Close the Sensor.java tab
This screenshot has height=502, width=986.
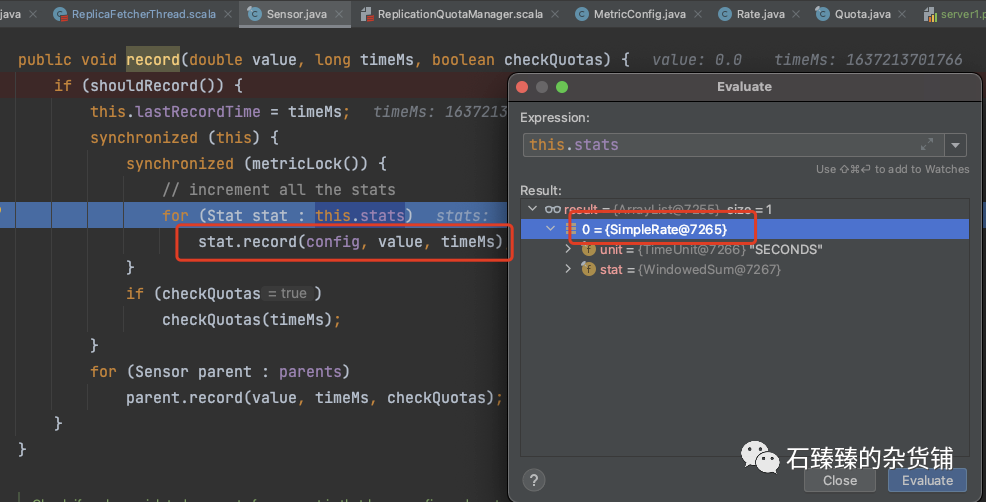coord(339,14)
